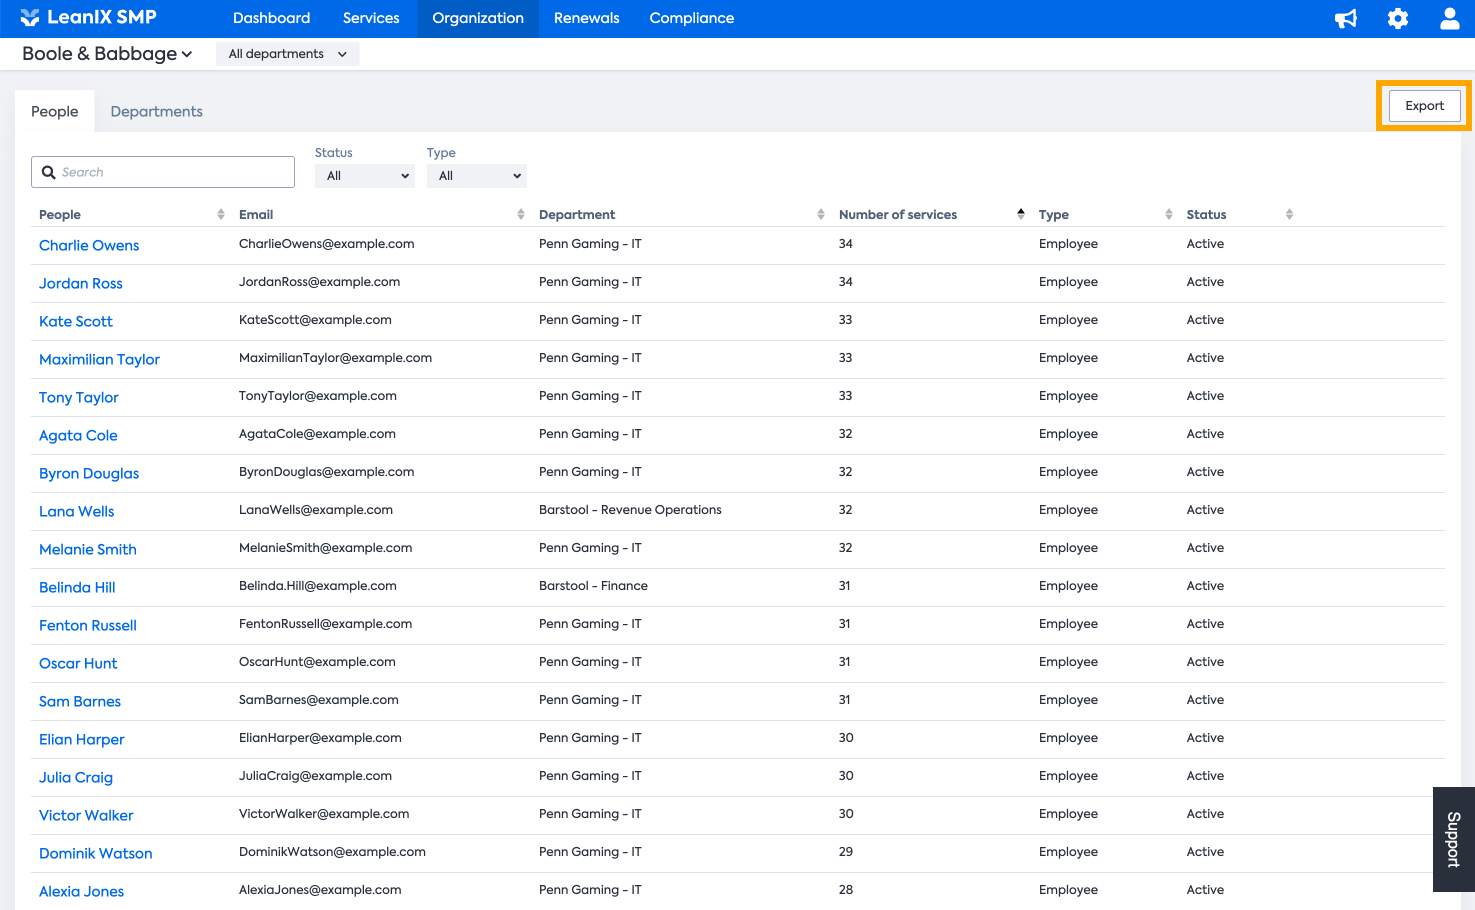Go to the Dashboard menu
The width and height of the screenshot is (1475, 910).
point(271,18)
